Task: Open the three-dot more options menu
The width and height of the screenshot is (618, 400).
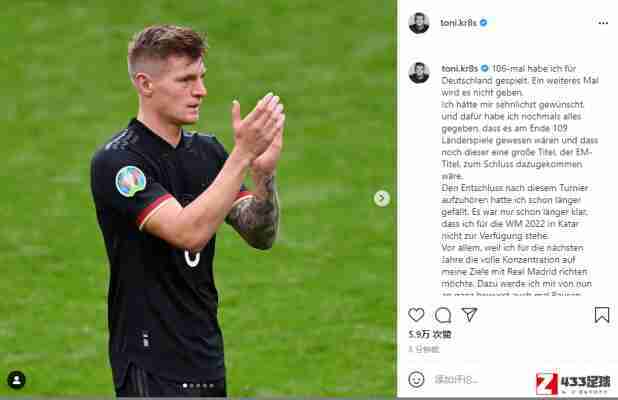Action: click(x=603, y=23)
